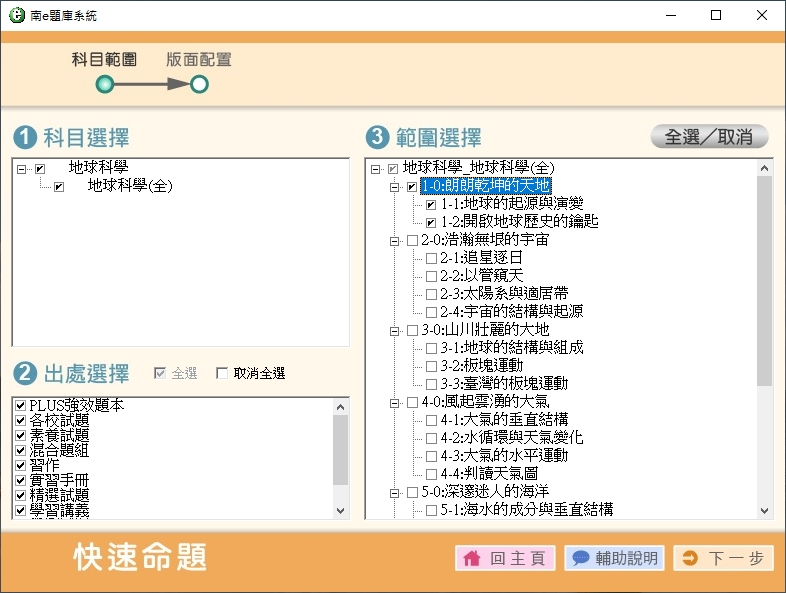The height and width of the screenshot is (593, 786).
Task: Open 輔助說明 help
Action: pos(615,558)
